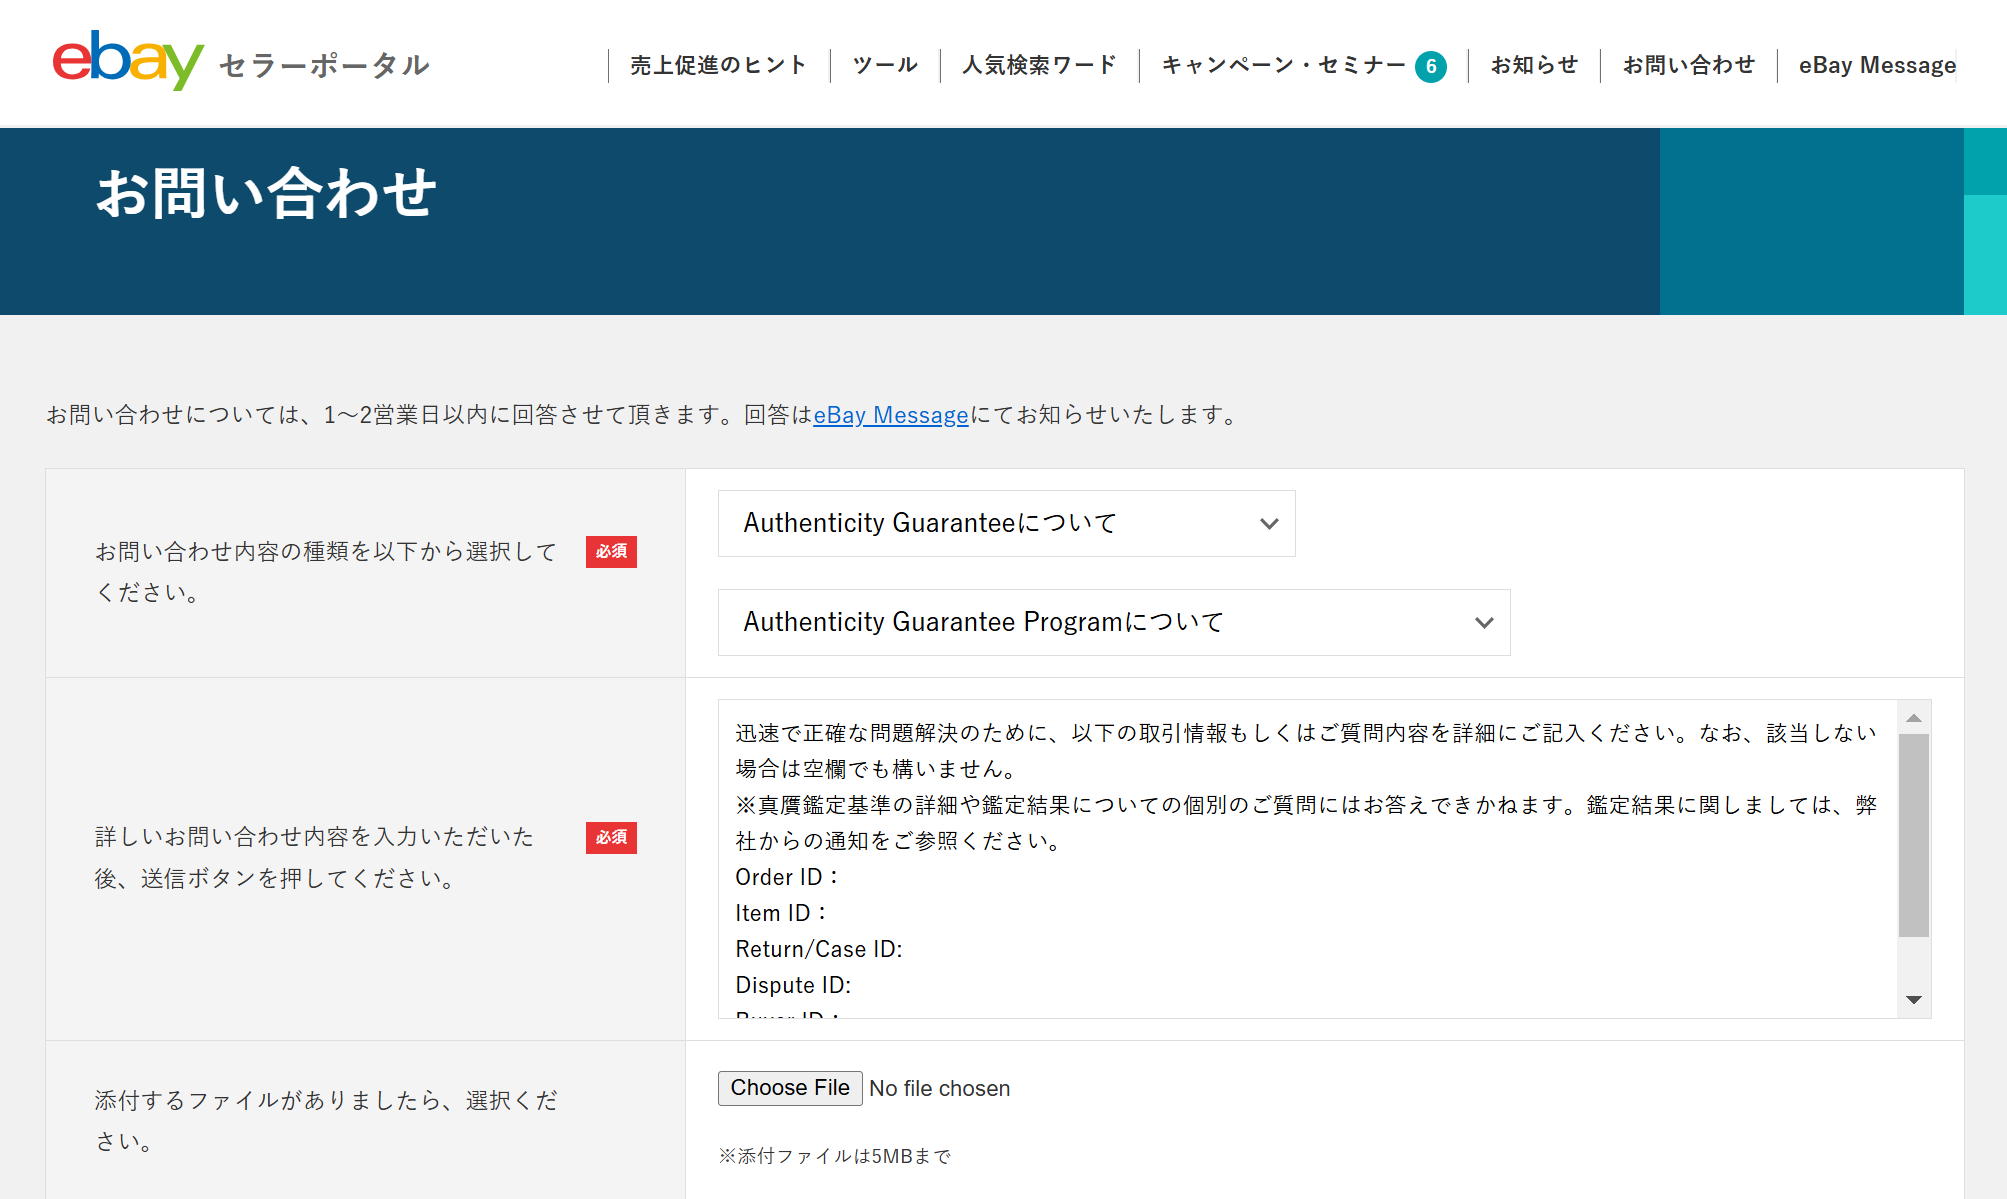
Task: Click the Return/Case ID: line
Action: click(x=819, y=949)
